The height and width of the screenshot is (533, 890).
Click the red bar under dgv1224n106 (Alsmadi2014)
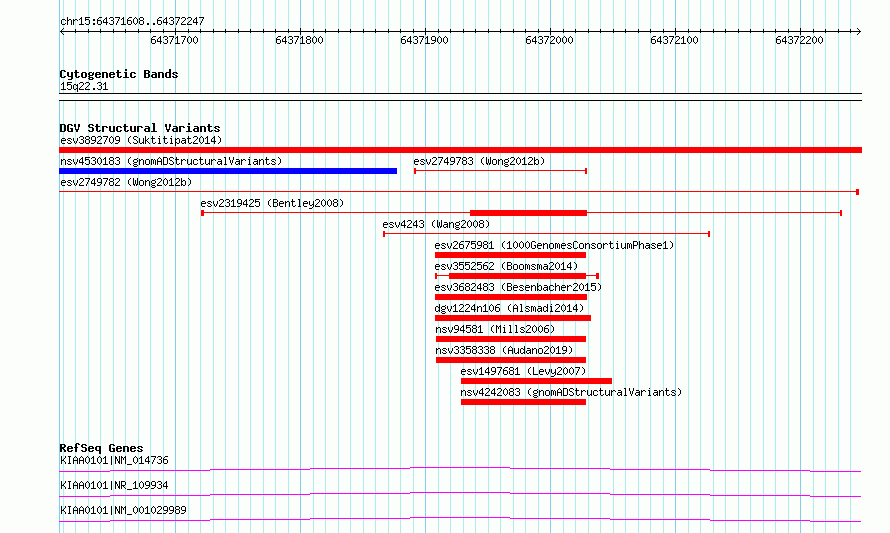513,318
